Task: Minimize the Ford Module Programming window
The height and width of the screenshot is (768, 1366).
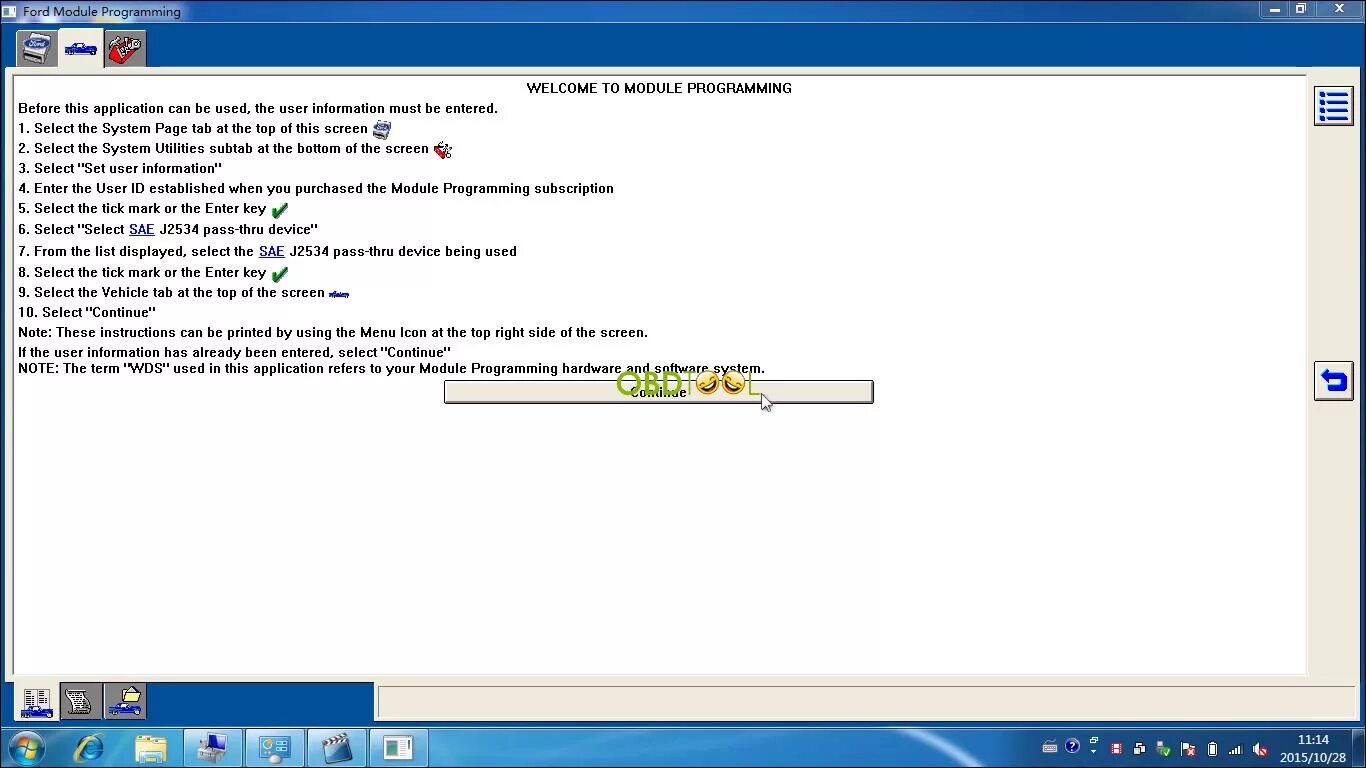Action: tap(1275, 9)
